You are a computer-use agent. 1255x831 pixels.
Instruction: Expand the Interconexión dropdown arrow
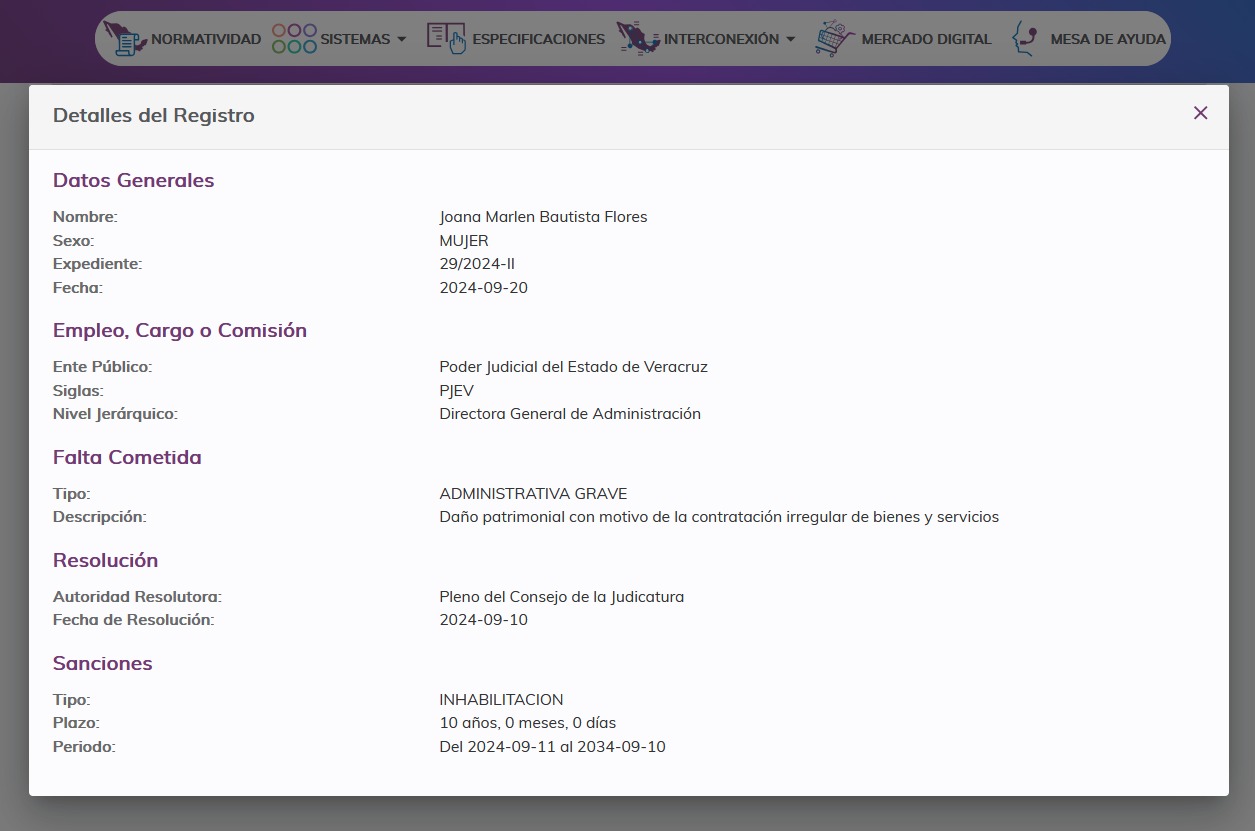click(791, 39)
